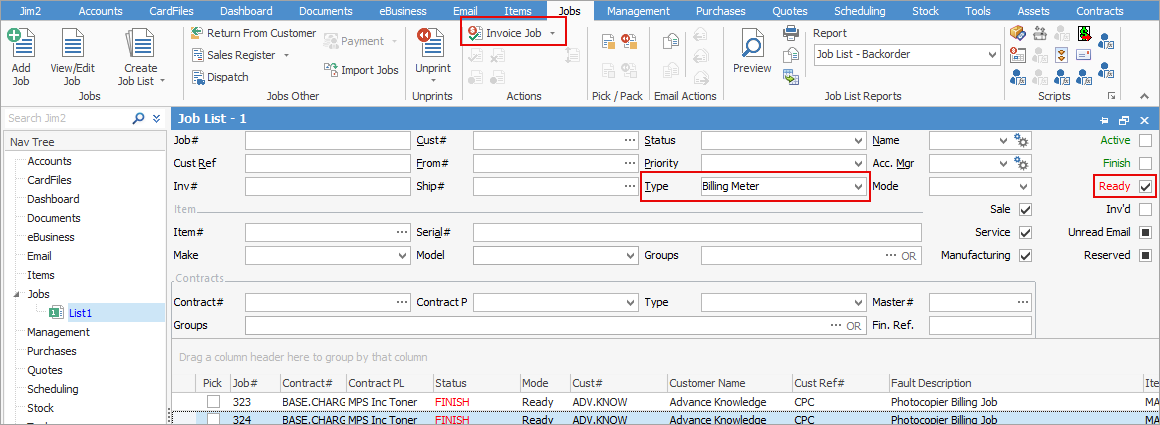Expand the search options double chevron
Viewport: 1160px width, 425px height.
pos(156,118)
